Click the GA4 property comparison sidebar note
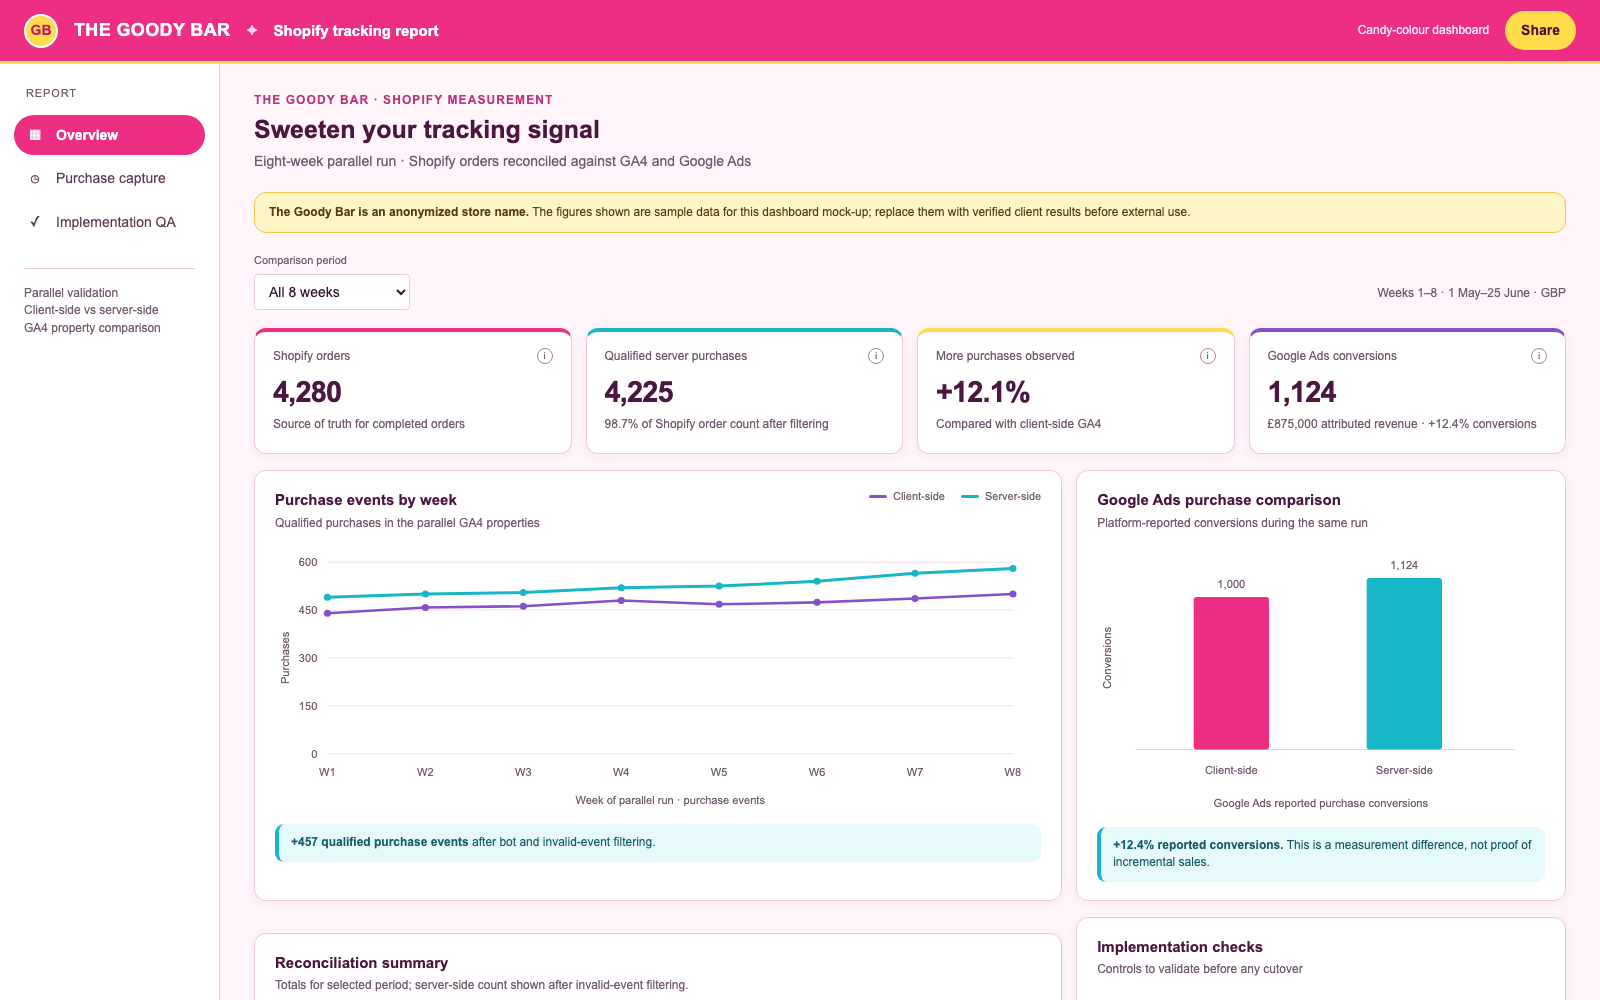 point(92,328)
